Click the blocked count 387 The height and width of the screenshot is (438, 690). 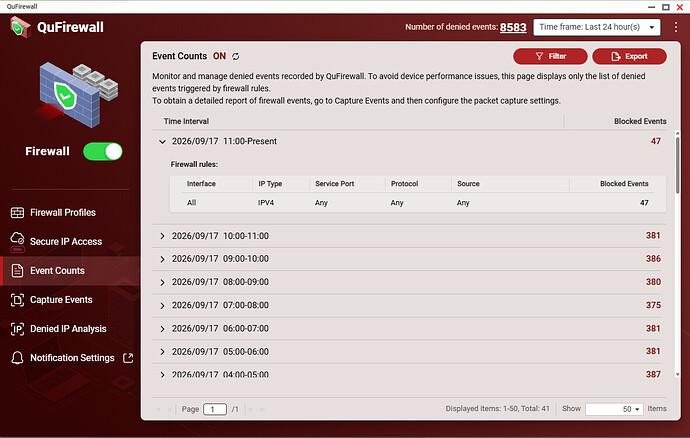[653, 375]
